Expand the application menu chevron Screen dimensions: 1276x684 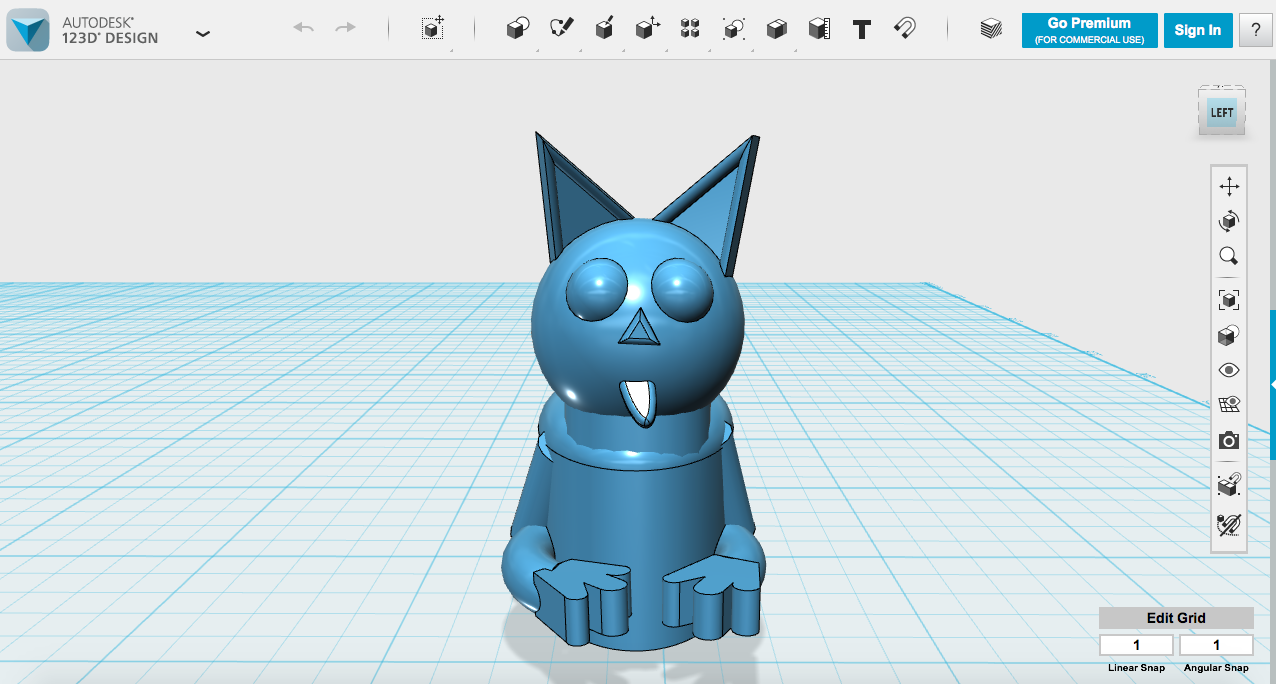[203, 33]
